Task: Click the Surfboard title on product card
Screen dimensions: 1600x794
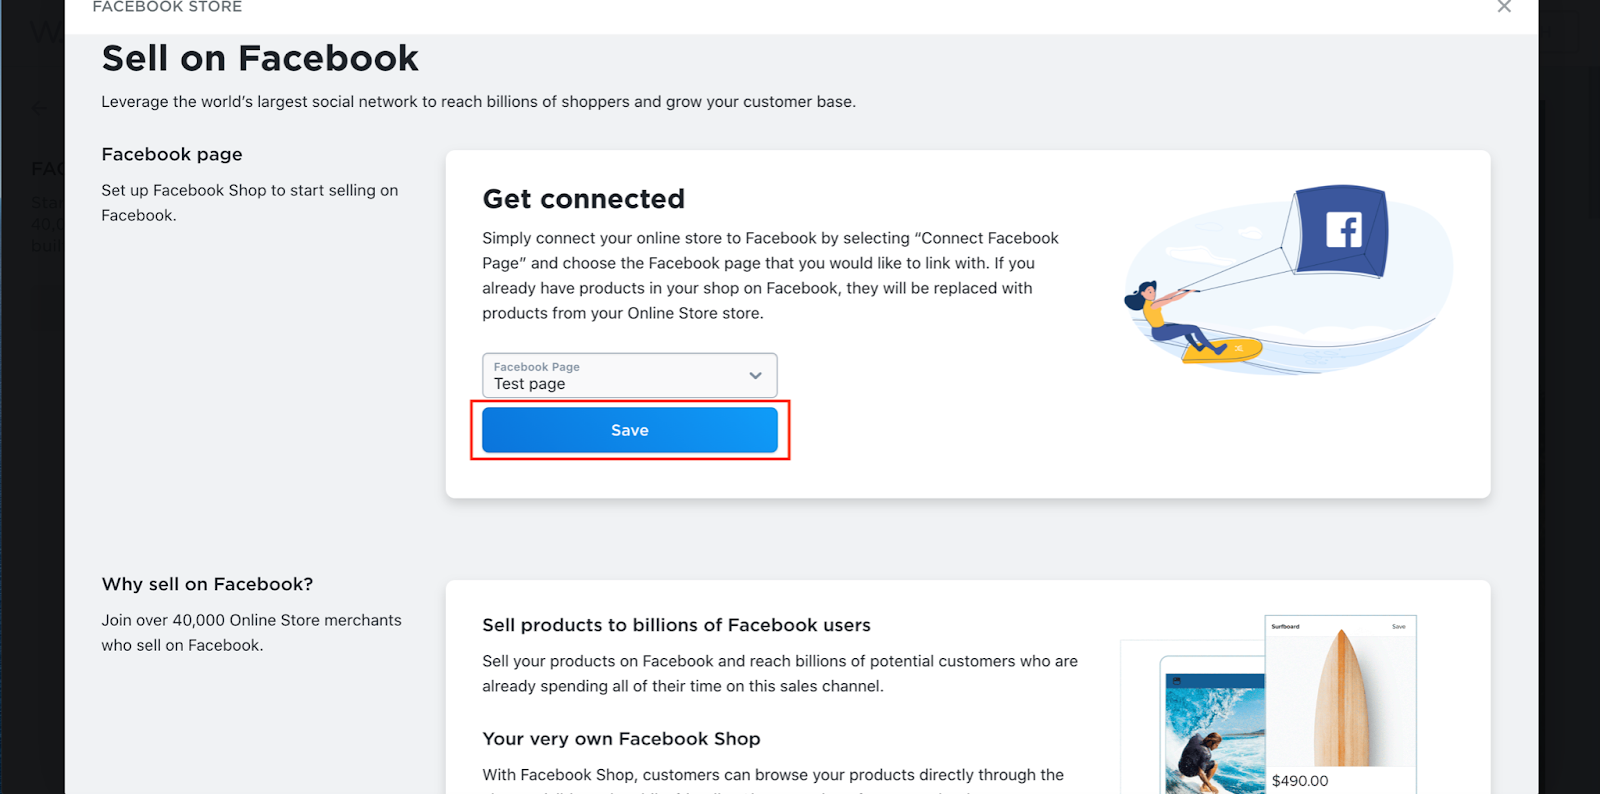Action: tap(1285, 627)
